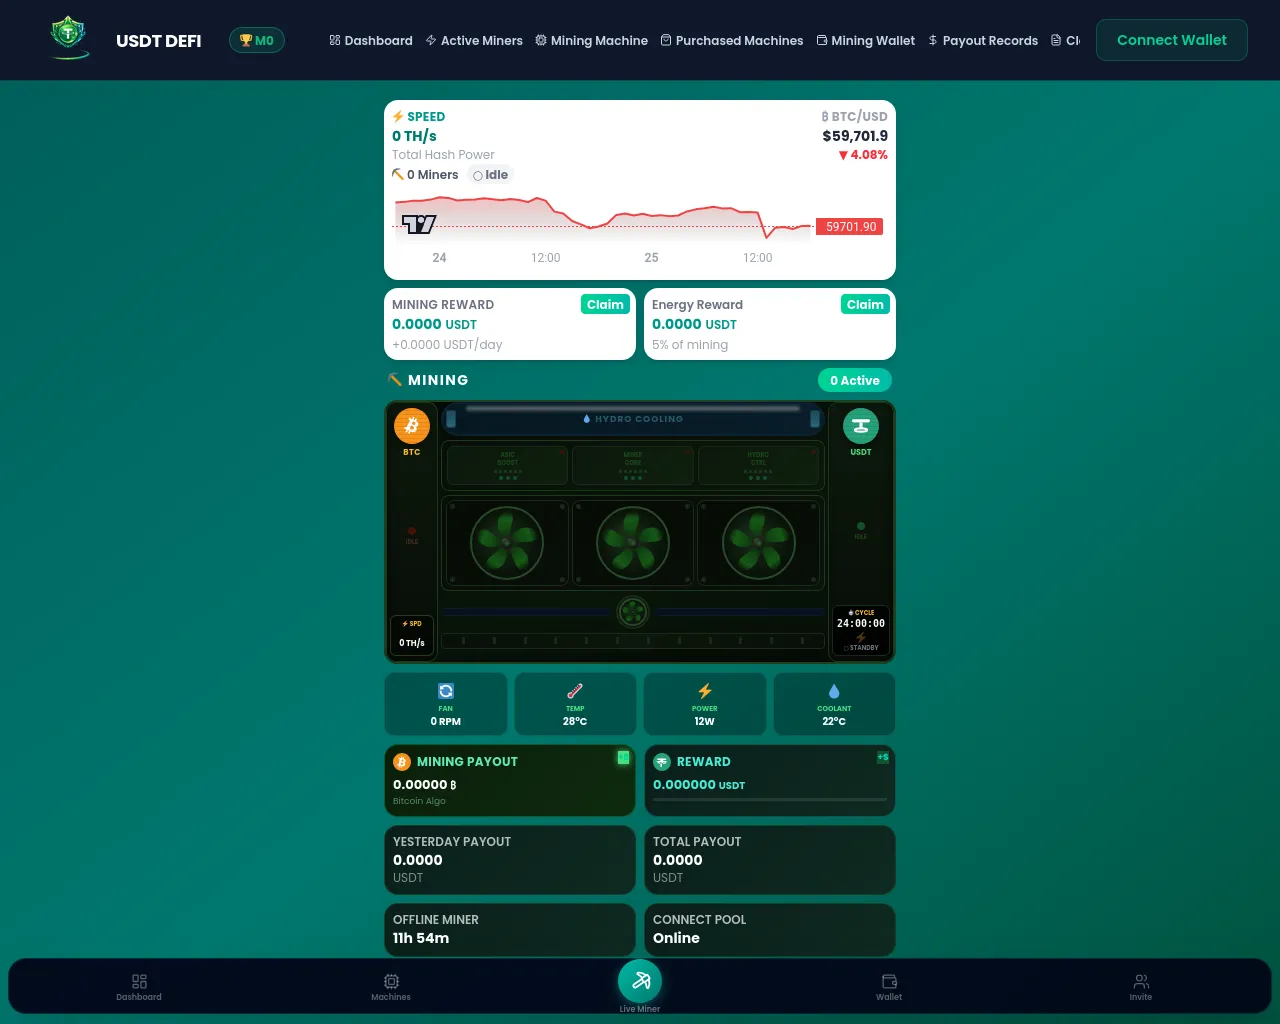
Task: Click the lightning bolt icon beside SPEED
Action: click(398, 117)
